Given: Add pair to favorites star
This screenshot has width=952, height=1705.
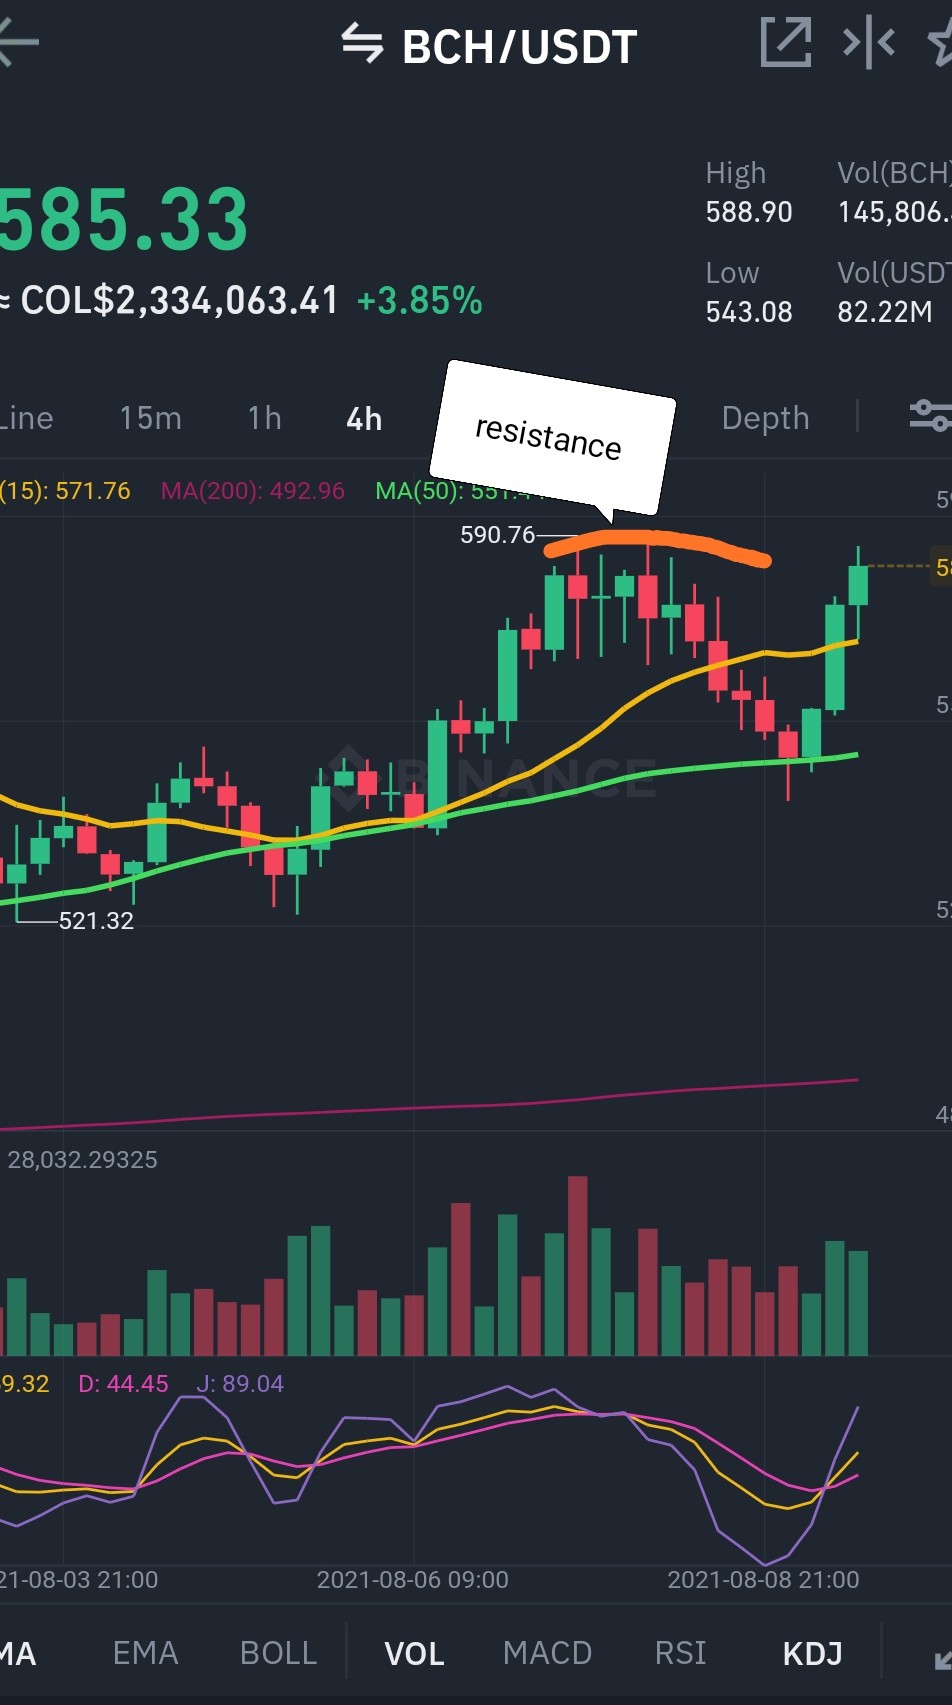Looking at the screenshot, I should (x=940, y=44).
